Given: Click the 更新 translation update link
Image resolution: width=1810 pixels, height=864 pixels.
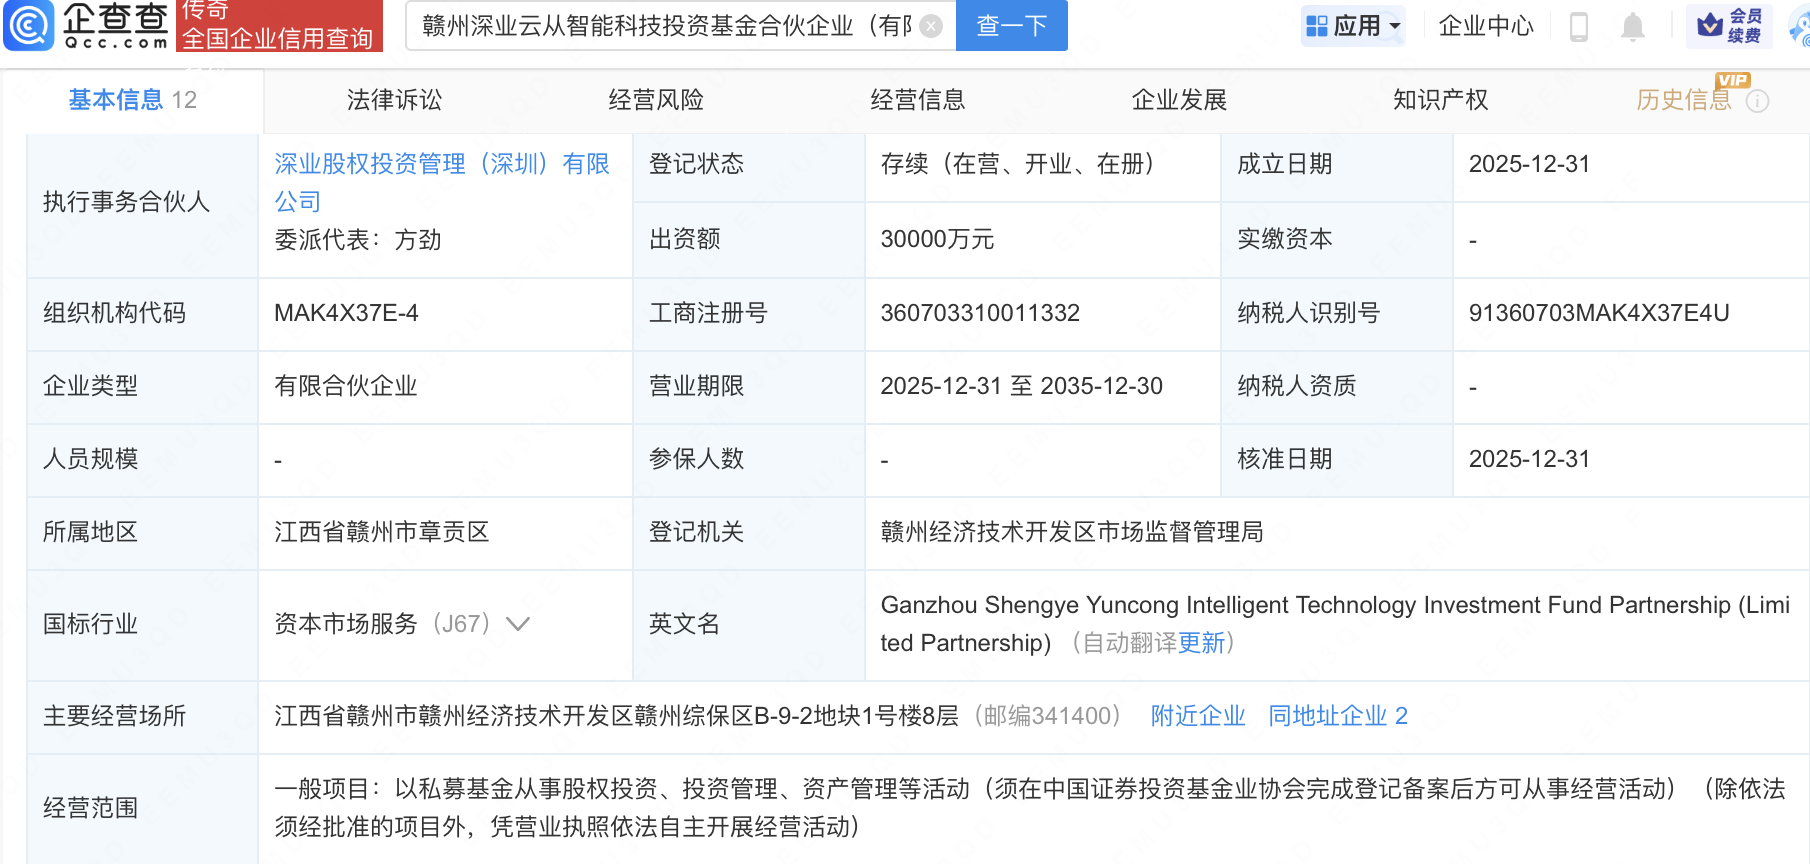Looking at the screenshot, I should coord(1201,643).
